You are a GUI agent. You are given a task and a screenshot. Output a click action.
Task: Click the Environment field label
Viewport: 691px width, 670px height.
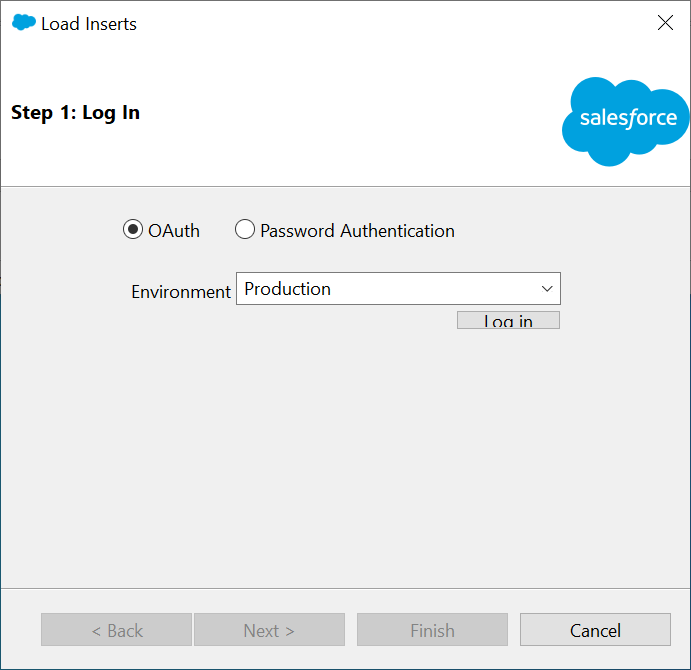(181, 292)
